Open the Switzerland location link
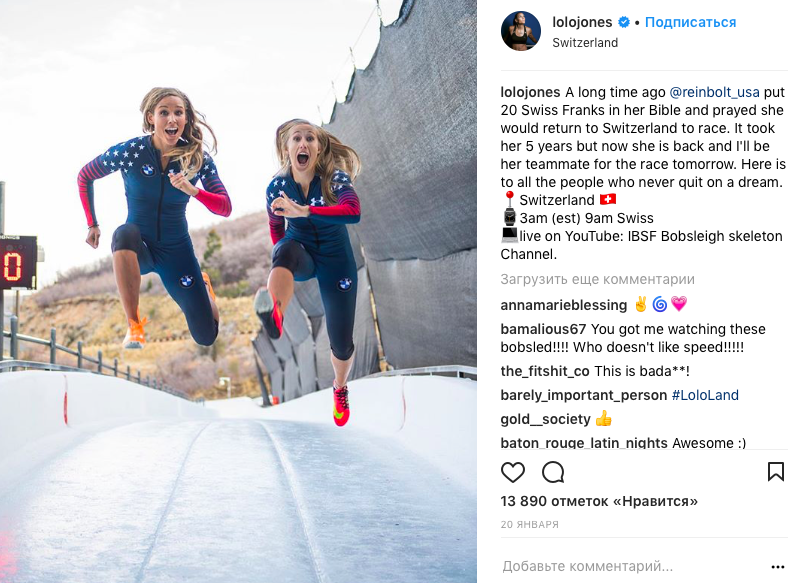The image size is (806, 583). click(x=585, y=43)
